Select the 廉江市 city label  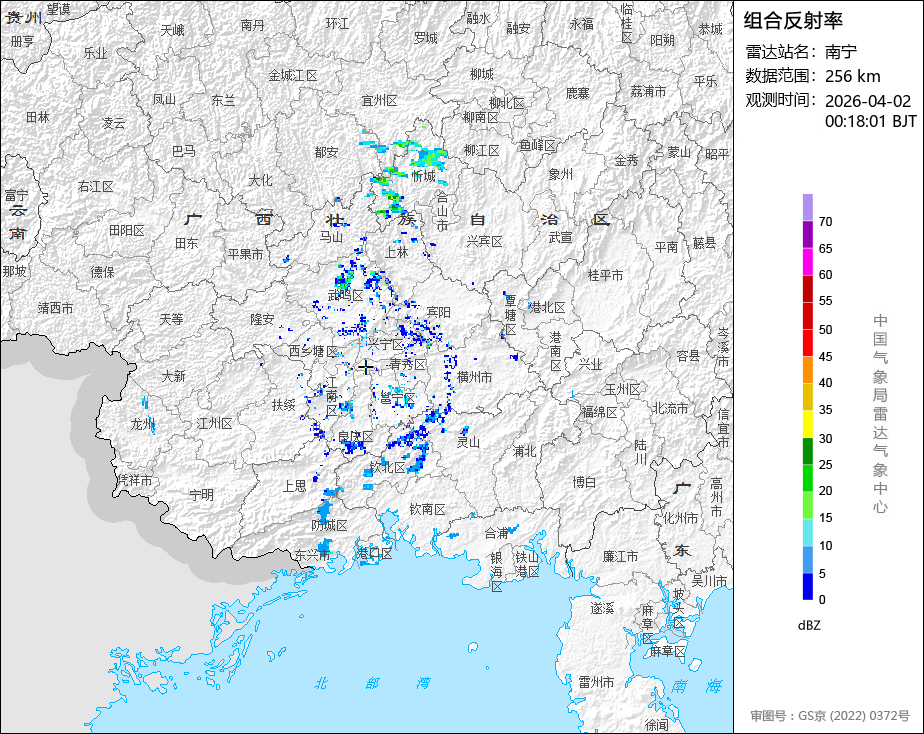(x=620, y=556)
